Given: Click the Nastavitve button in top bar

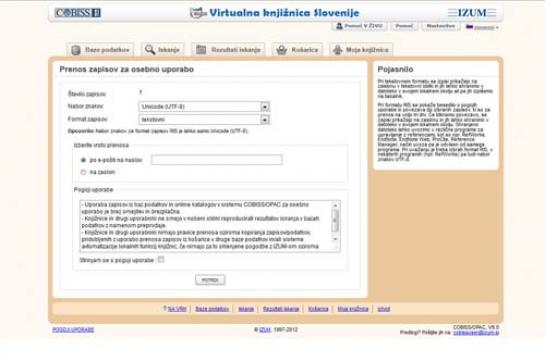Looking at the screenshot, I should pyautogui.click(x=440, y=26).
